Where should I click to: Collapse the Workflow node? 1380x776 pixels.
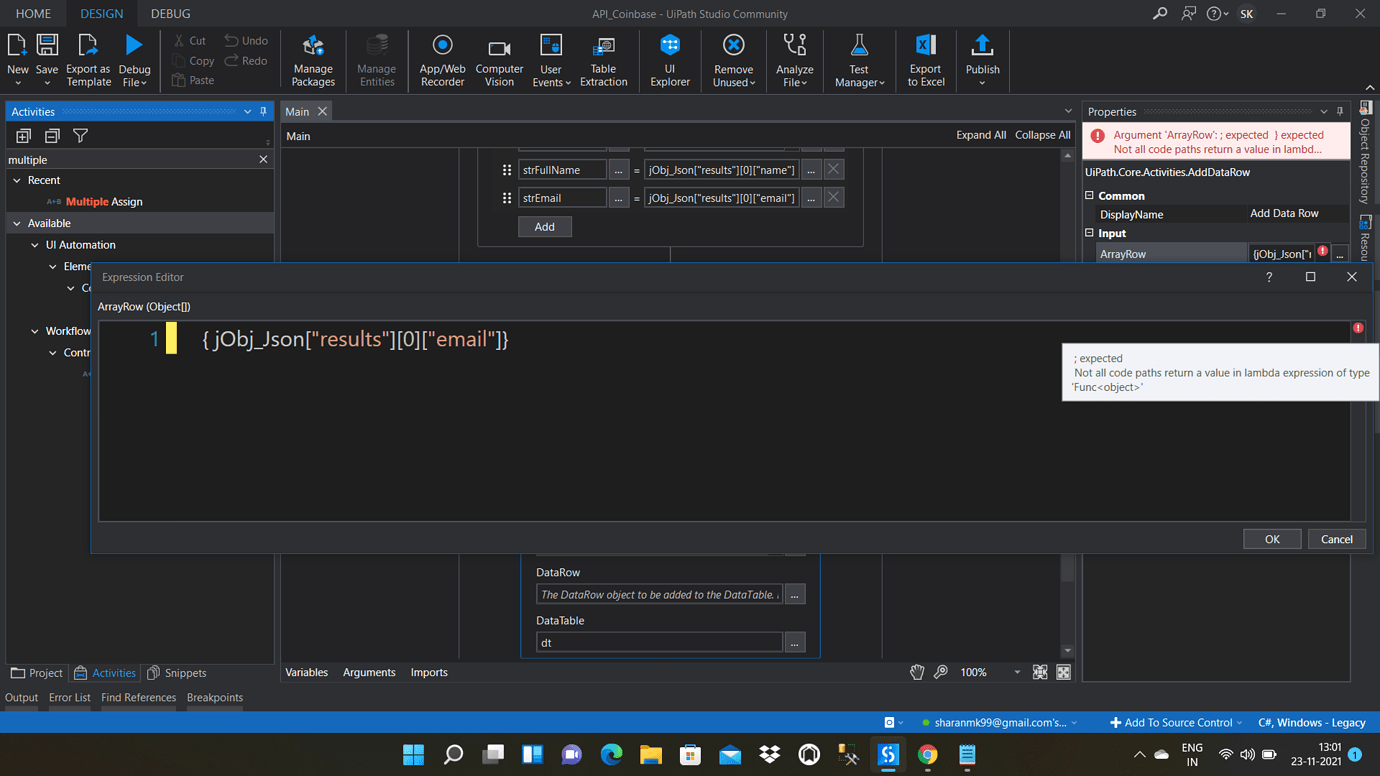coord(35,331)
